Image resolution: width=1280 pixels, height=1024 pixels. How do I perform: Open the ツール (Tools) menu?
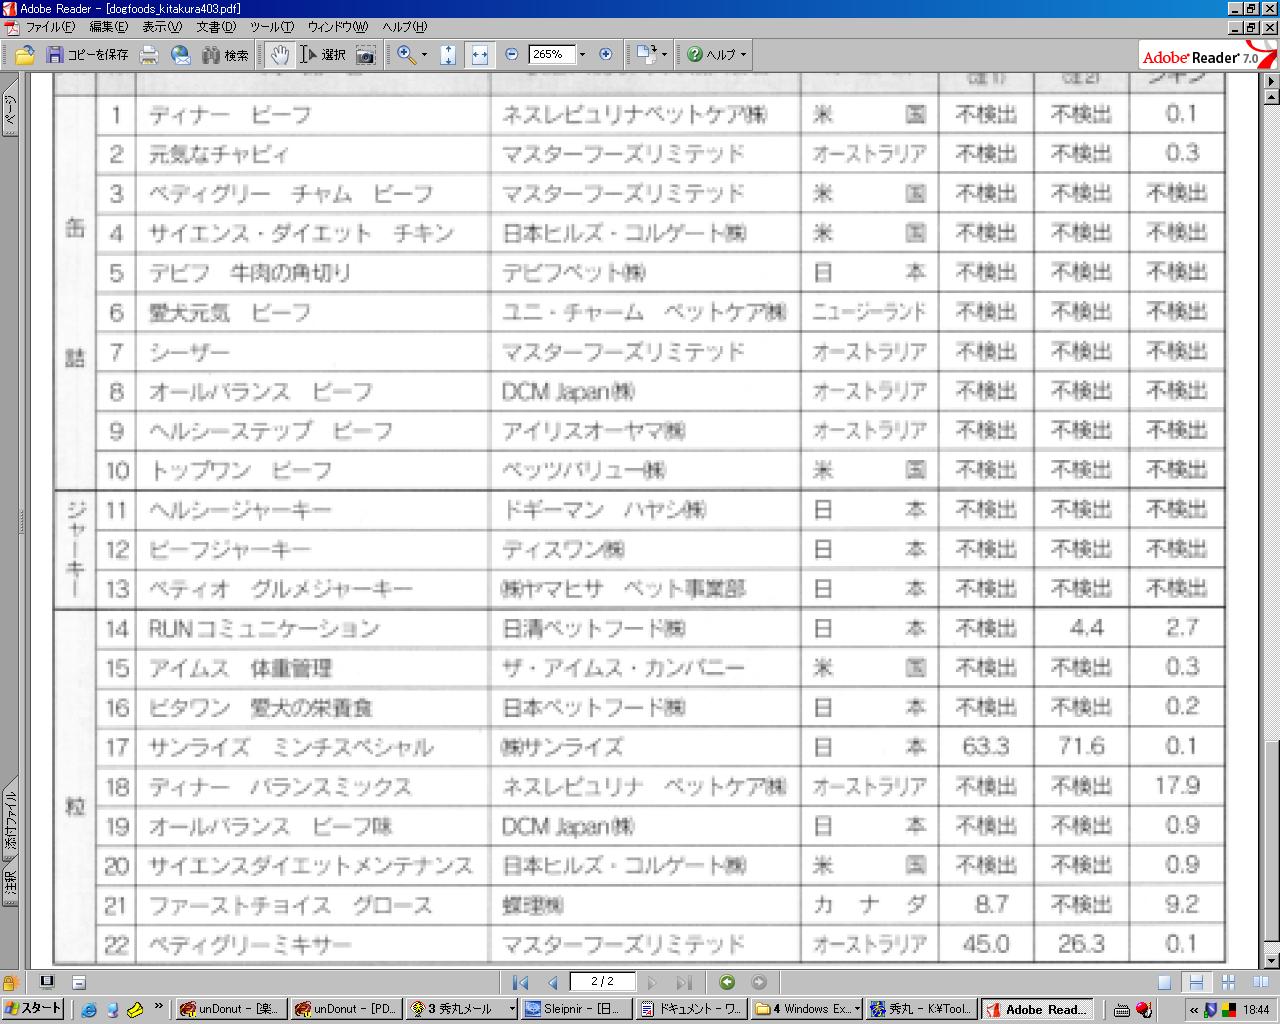(x=270, y=27)
